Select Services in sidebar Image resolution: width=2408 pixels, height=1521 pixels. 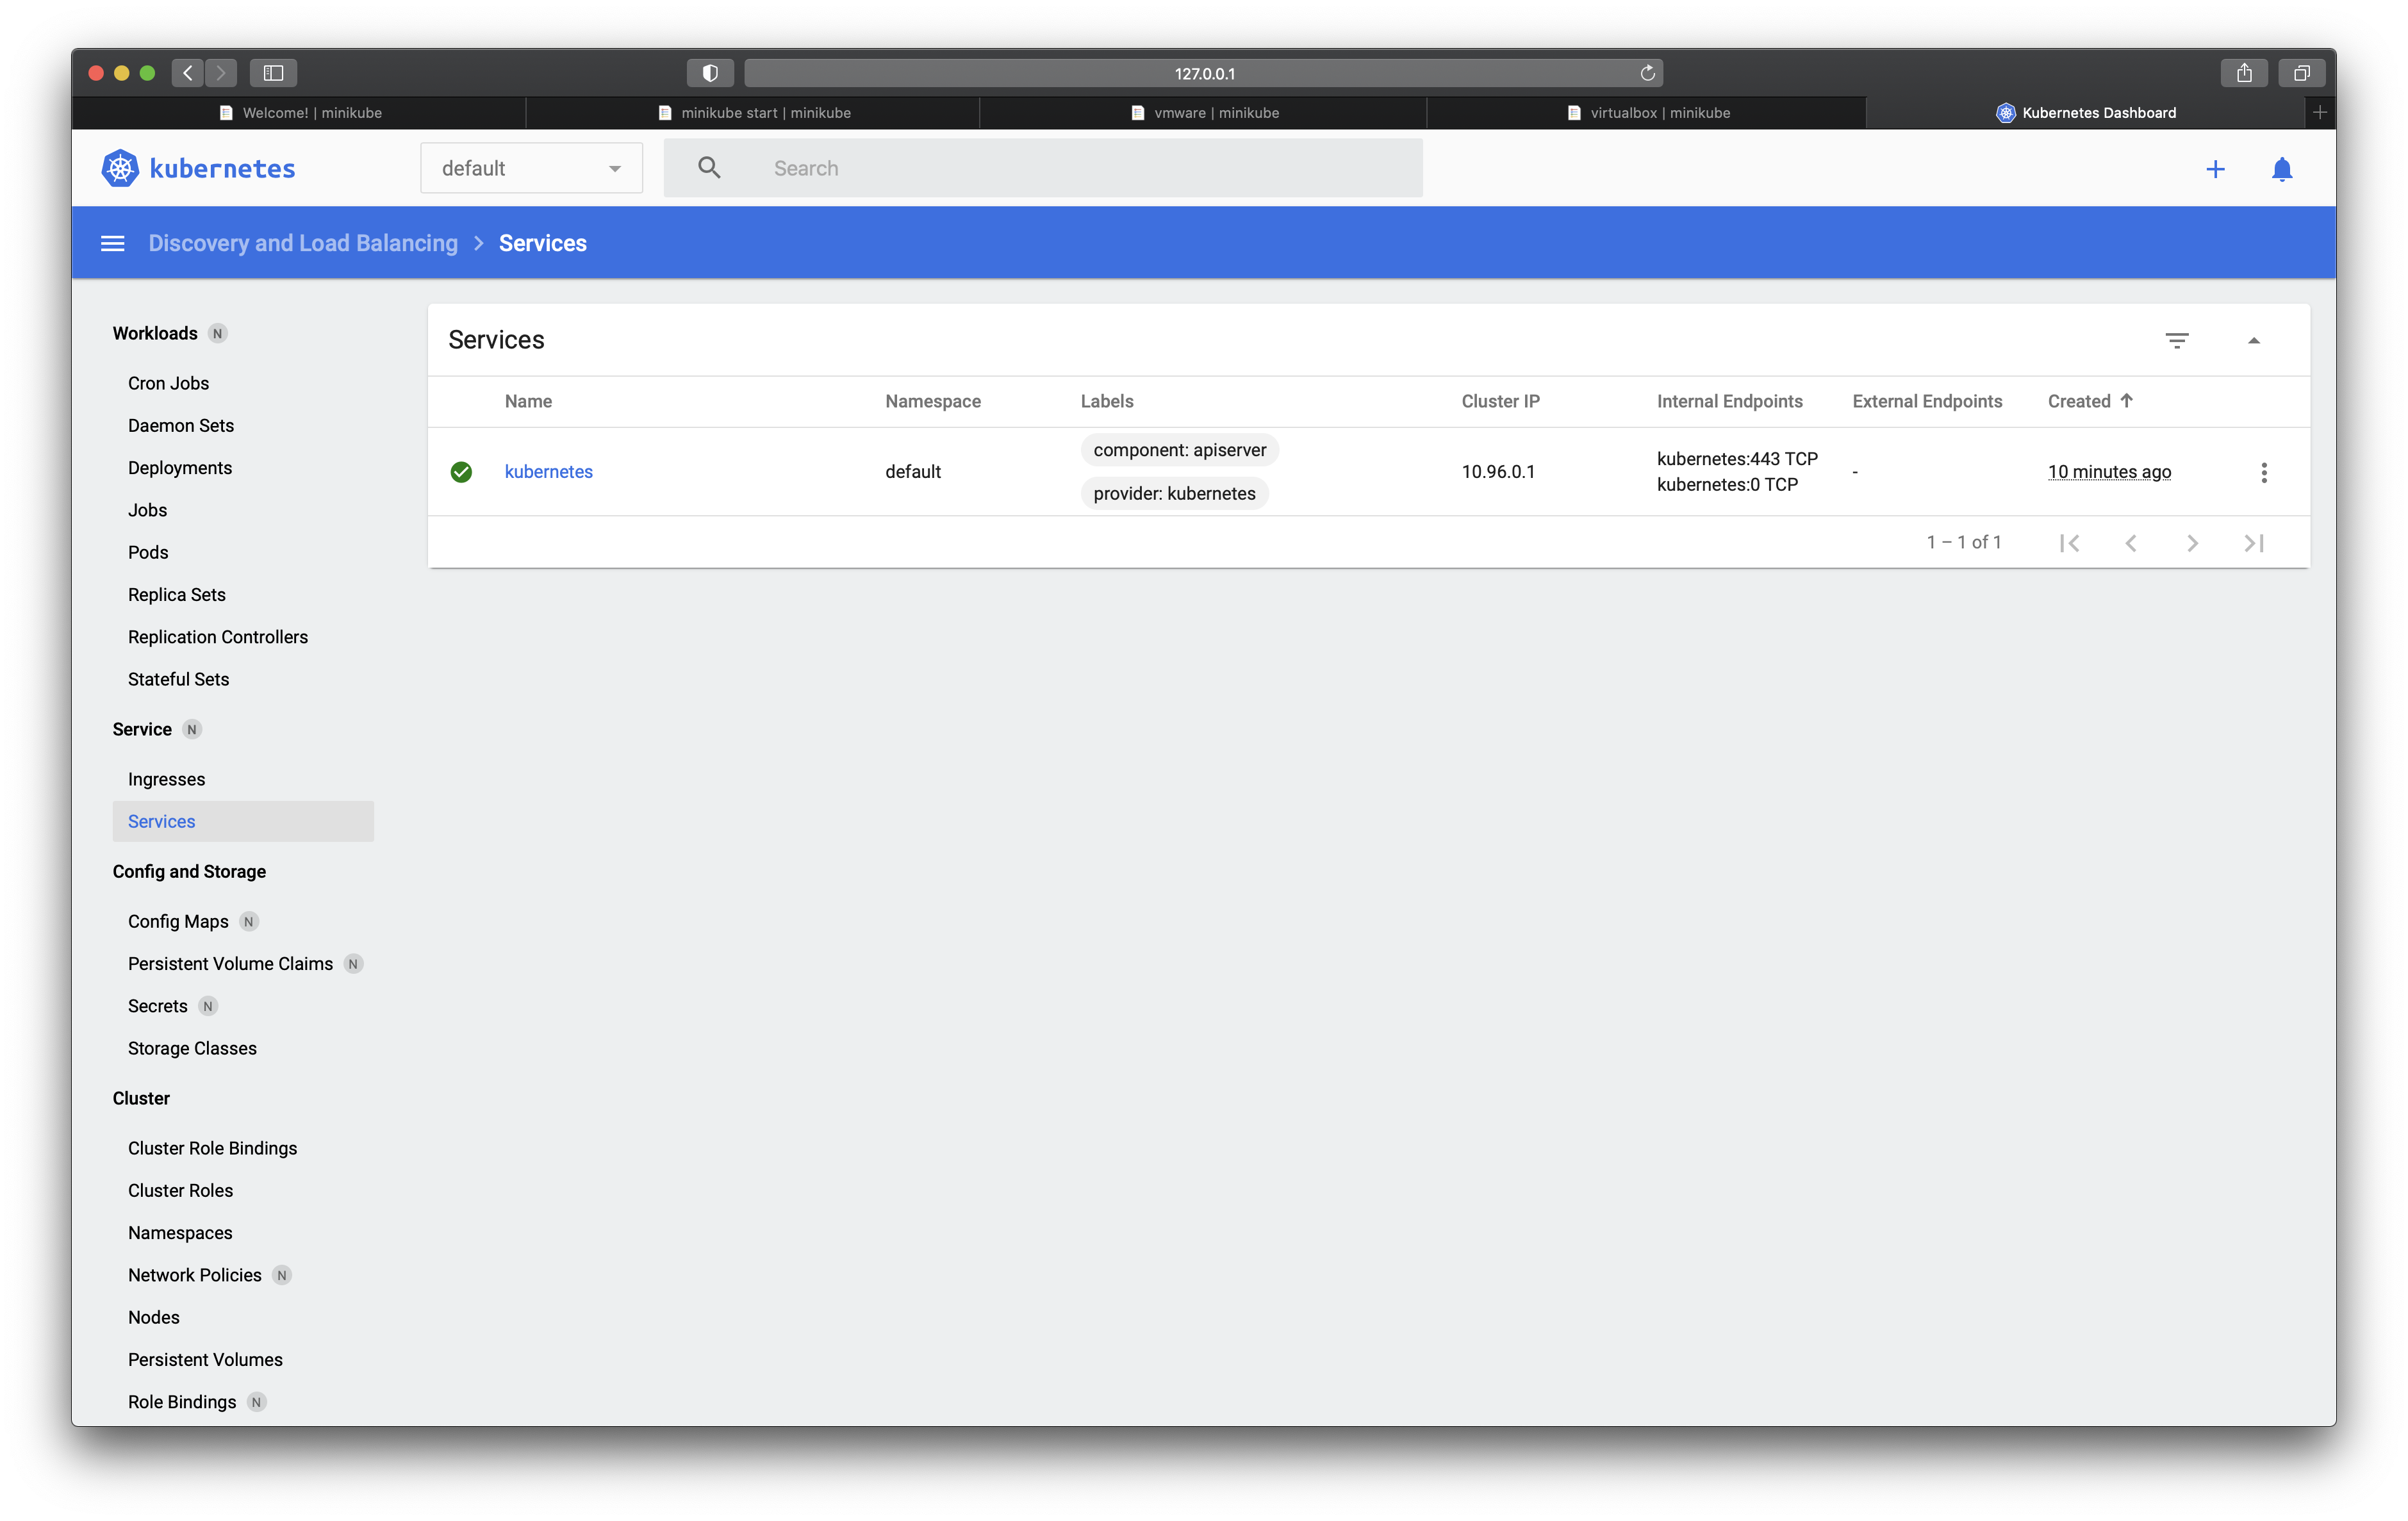point(243,821)
